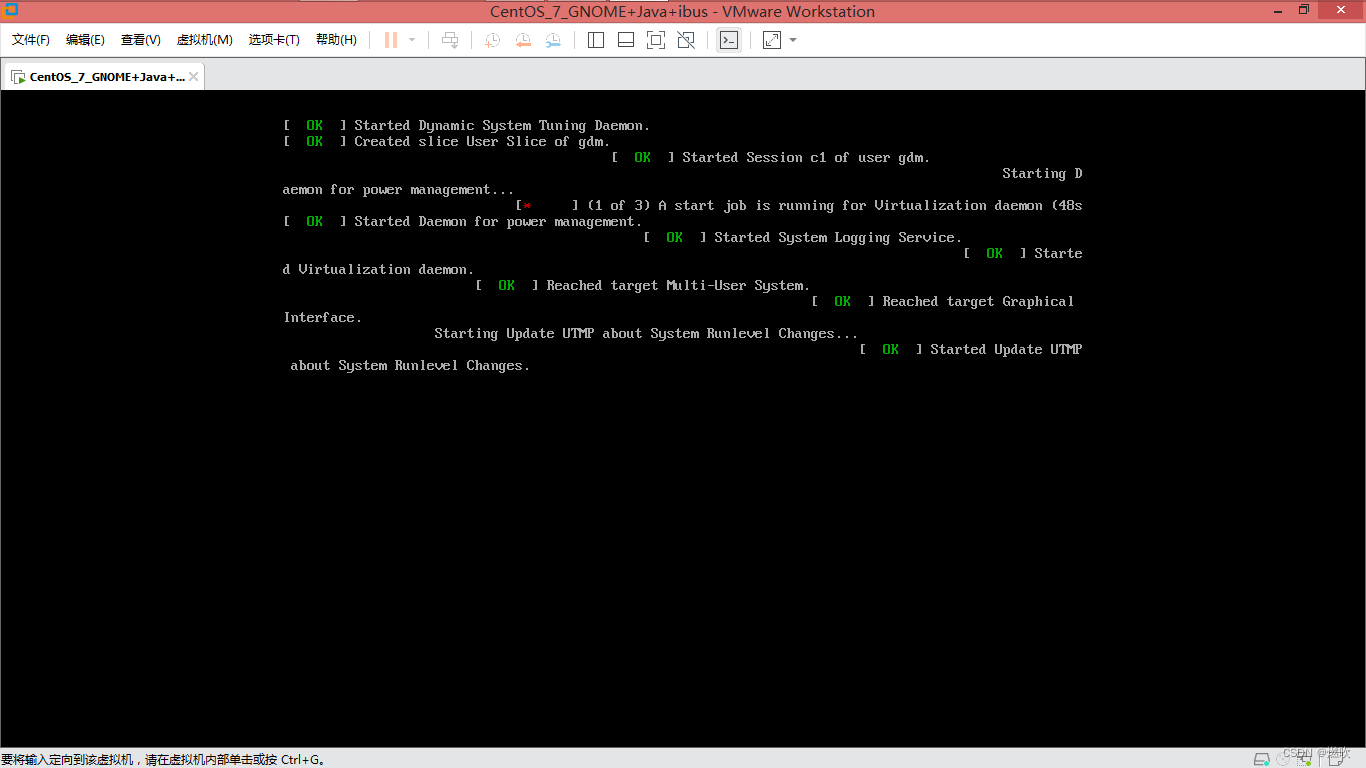Enter full screen mode
Viewport: 1366px width, 768px height.
click(x=656, y=40)
